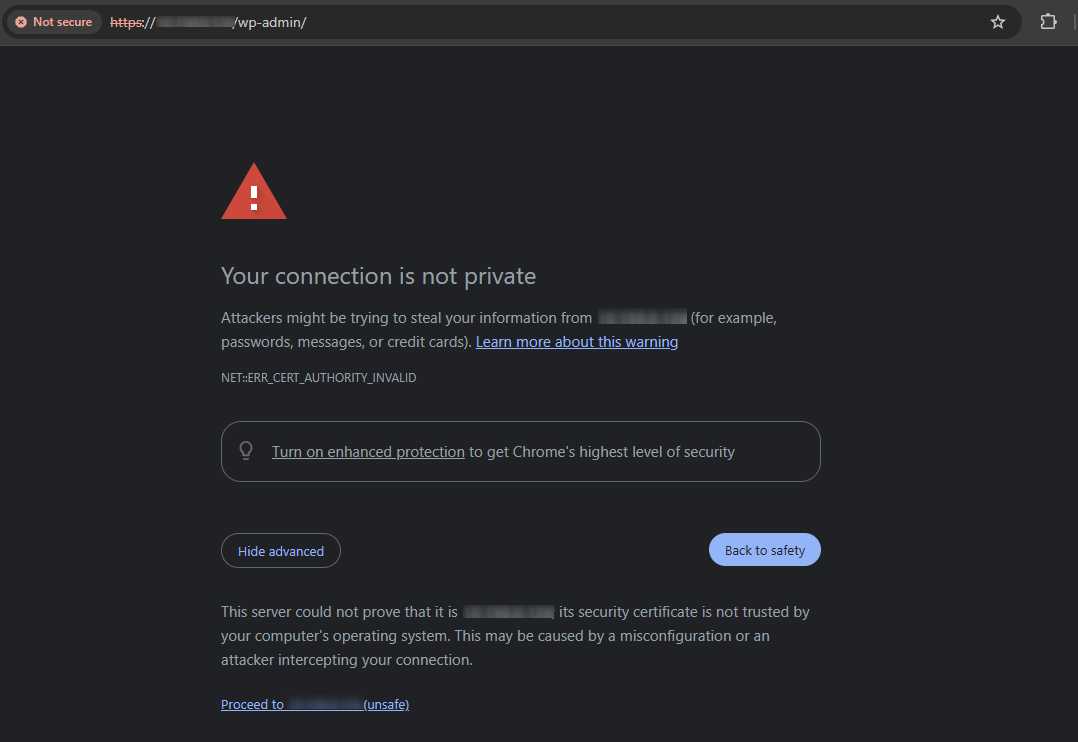Follow the Turn on enhanced protection link
The height and width of the screenshot is (742, 1078).
pyautogui.click(x=368, y=452)
